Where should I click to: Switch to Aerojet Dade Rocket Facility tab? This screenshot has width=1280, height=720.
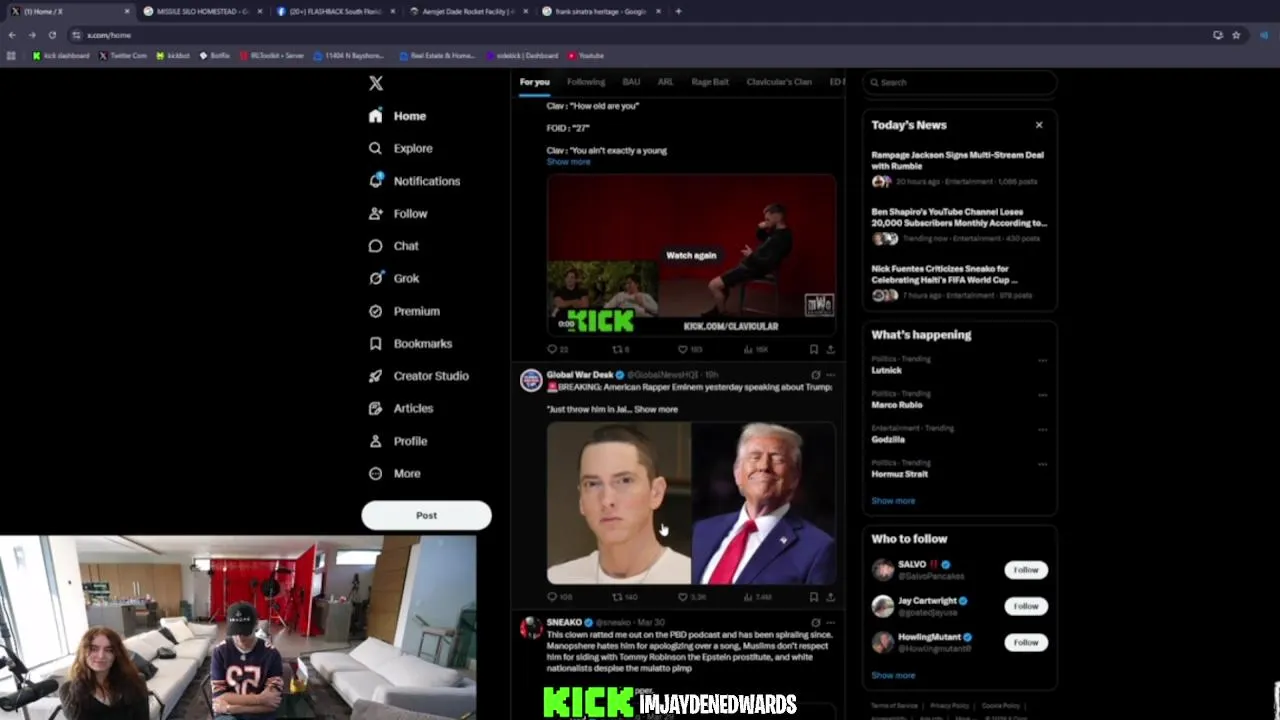[467, 11]
